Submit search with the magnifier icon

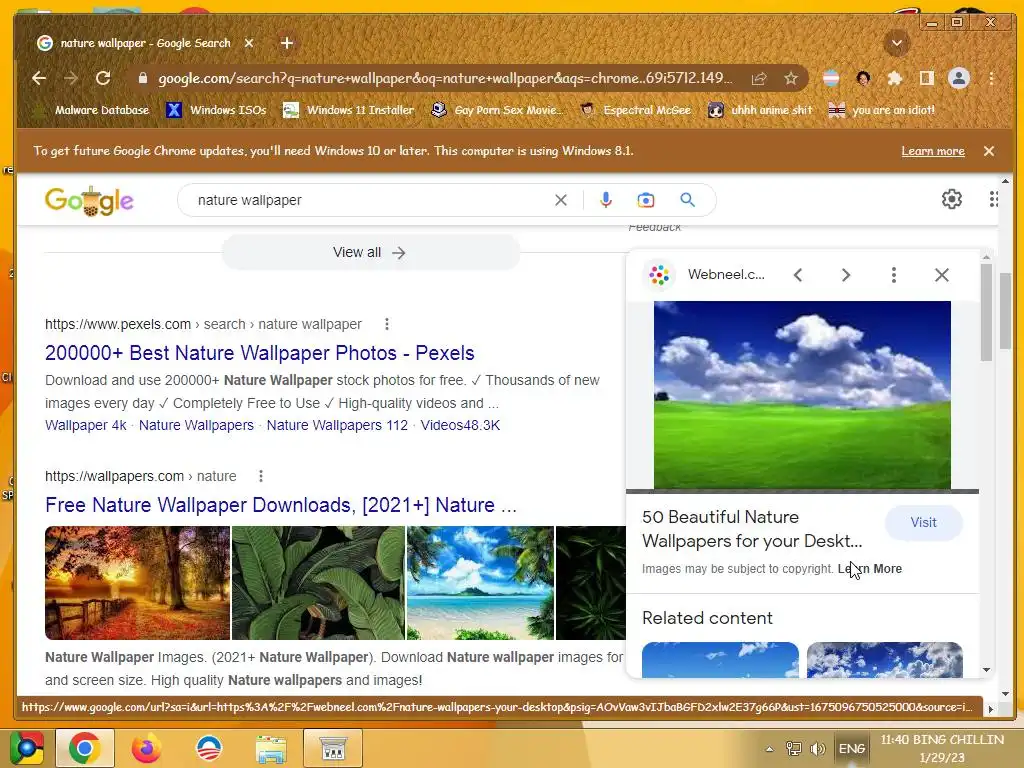pos(687,200)
